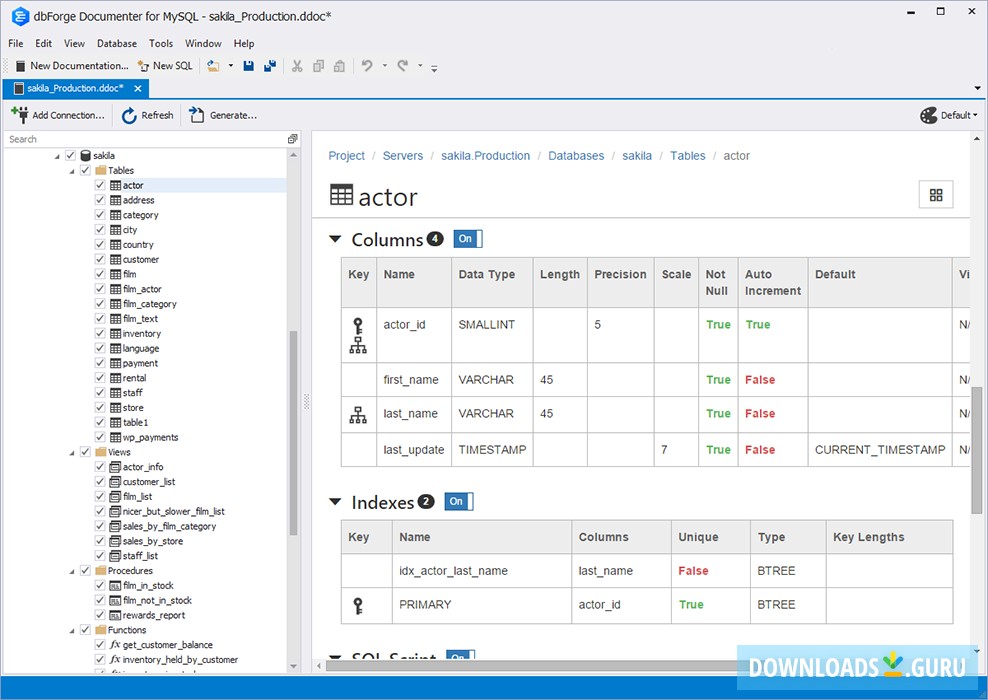Go to Servers breadcrumb link

[403, 156]
